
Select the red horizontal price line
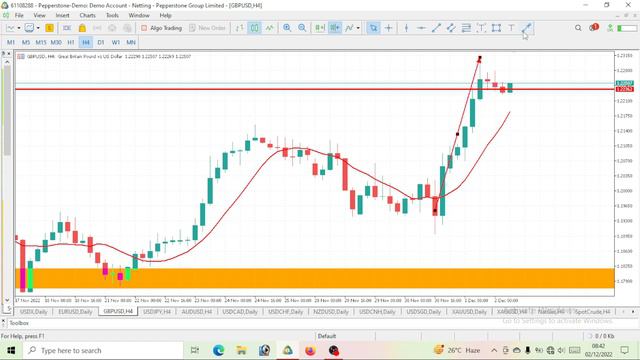point(314,89)
